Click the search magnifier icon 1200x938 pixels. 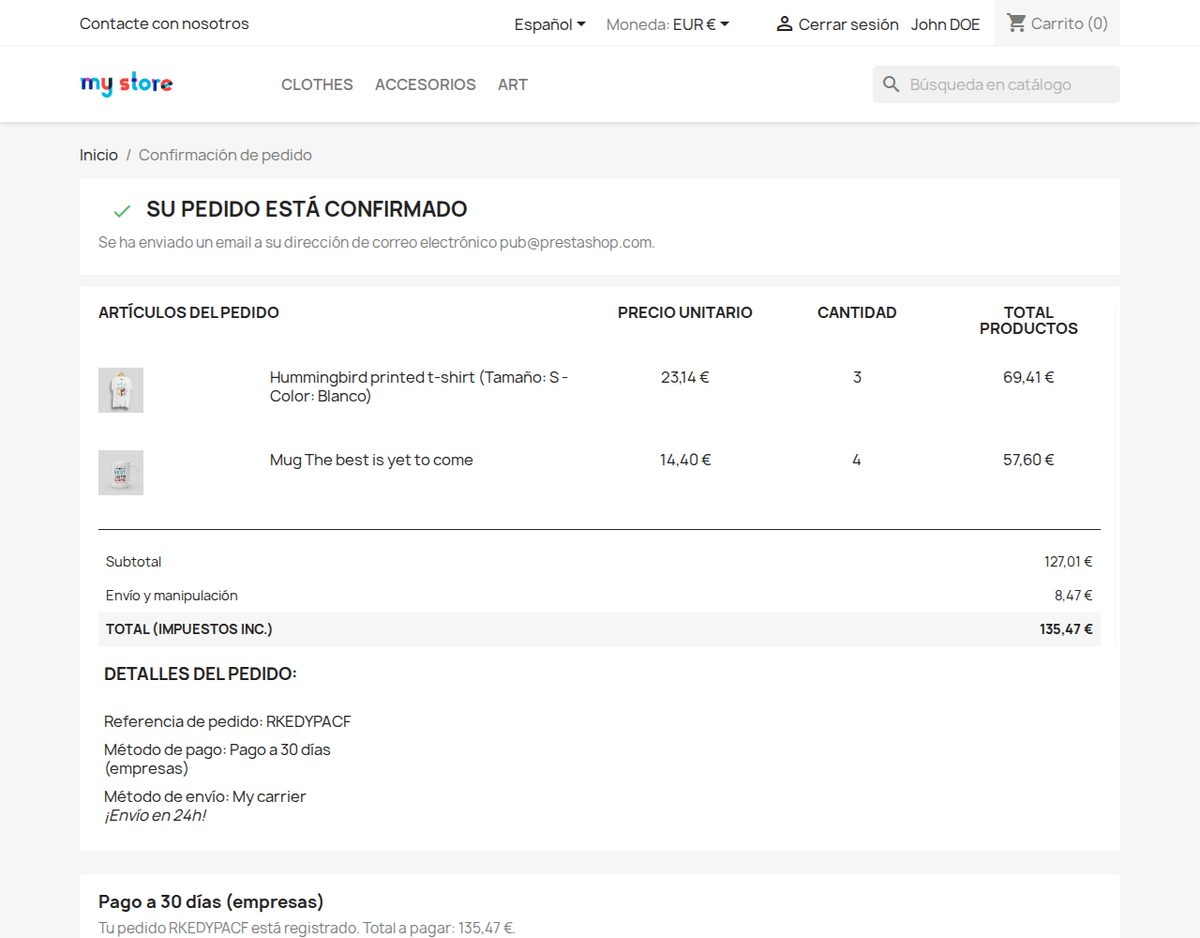(x=891, y=85)
